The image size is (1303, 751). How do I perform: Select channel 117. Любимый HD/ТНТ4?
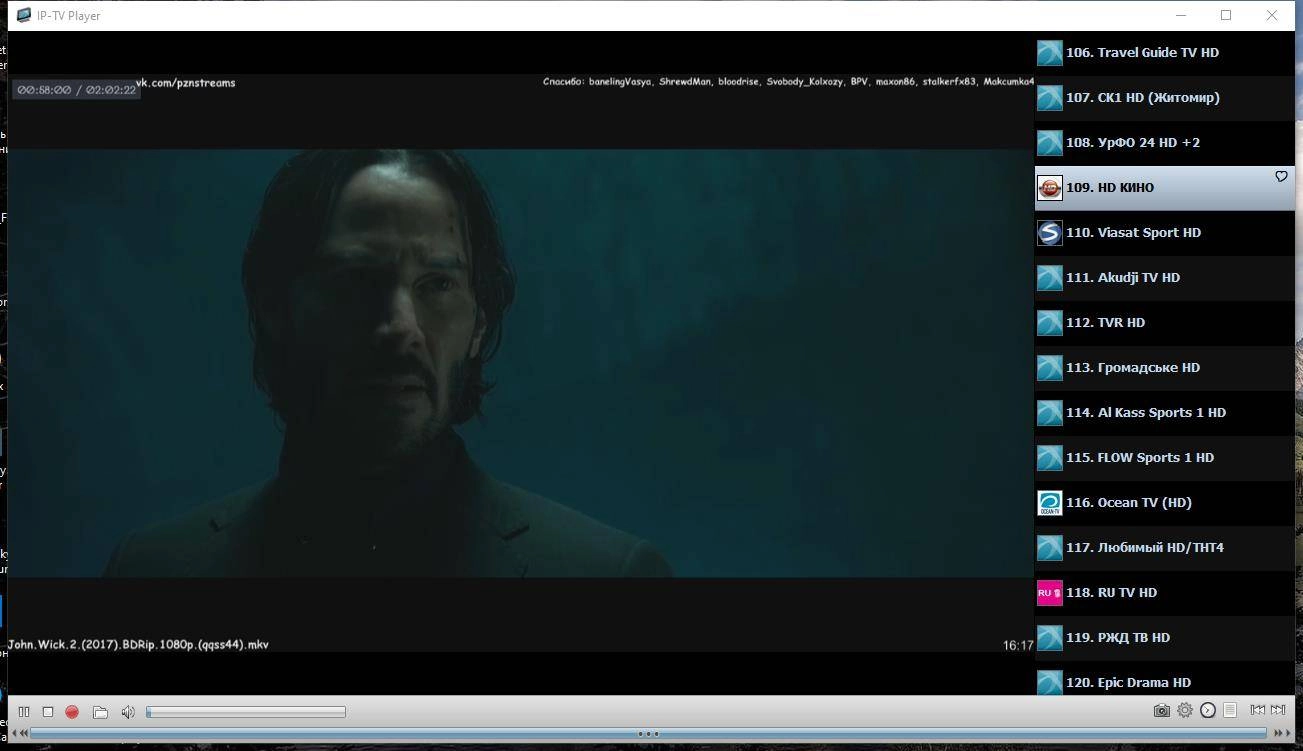click(x=1164, y=548)
